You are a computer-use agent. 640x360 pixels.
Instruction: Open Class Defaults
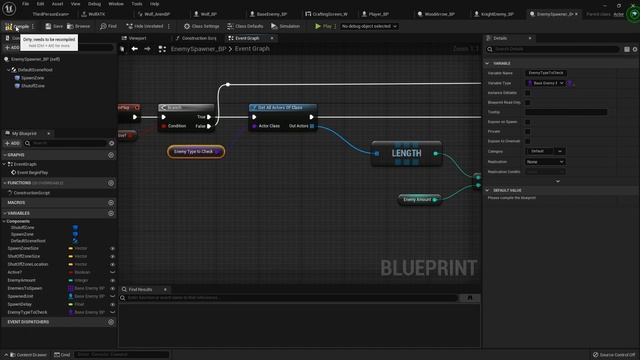pos(245,26)
